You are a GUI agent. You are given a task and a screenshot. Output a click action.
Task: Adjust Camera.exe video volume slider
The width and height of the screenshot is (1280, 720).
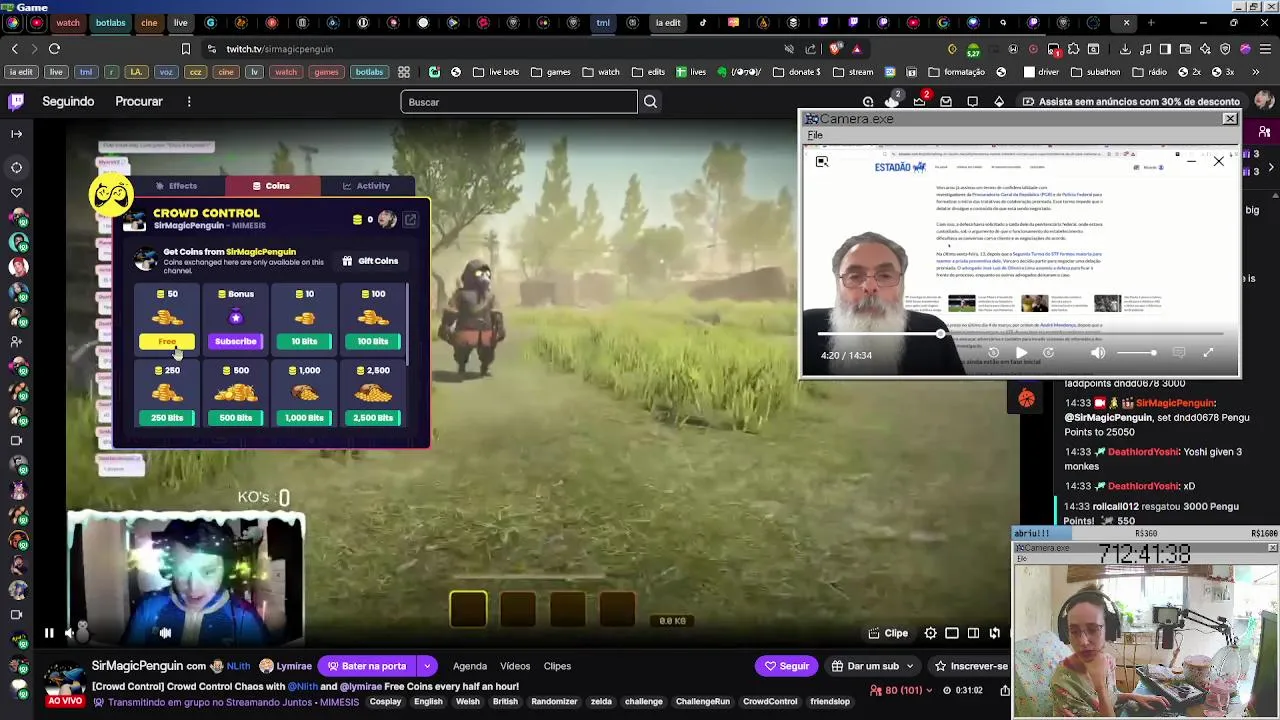tap(1136, 353)
